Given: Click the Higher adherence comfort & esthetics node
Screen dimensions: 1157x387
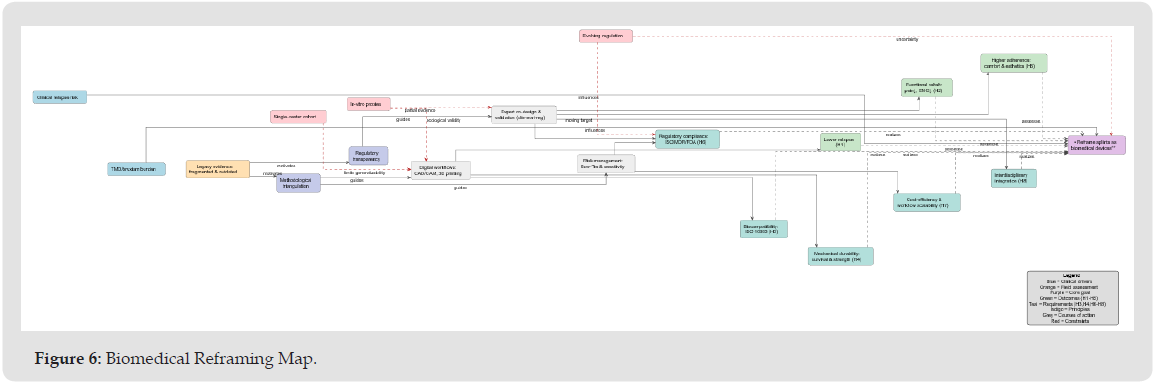Looking at the screenshot, I should click(1014, 63).
